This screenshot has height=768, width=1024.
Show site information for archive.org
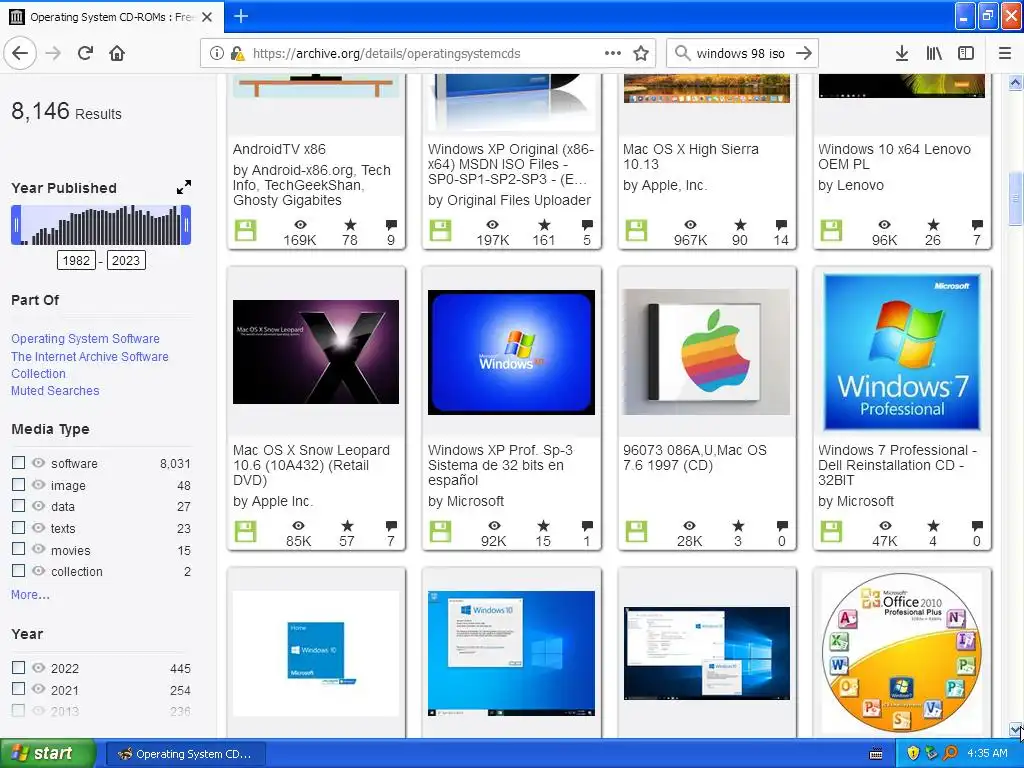coord(216,53)
